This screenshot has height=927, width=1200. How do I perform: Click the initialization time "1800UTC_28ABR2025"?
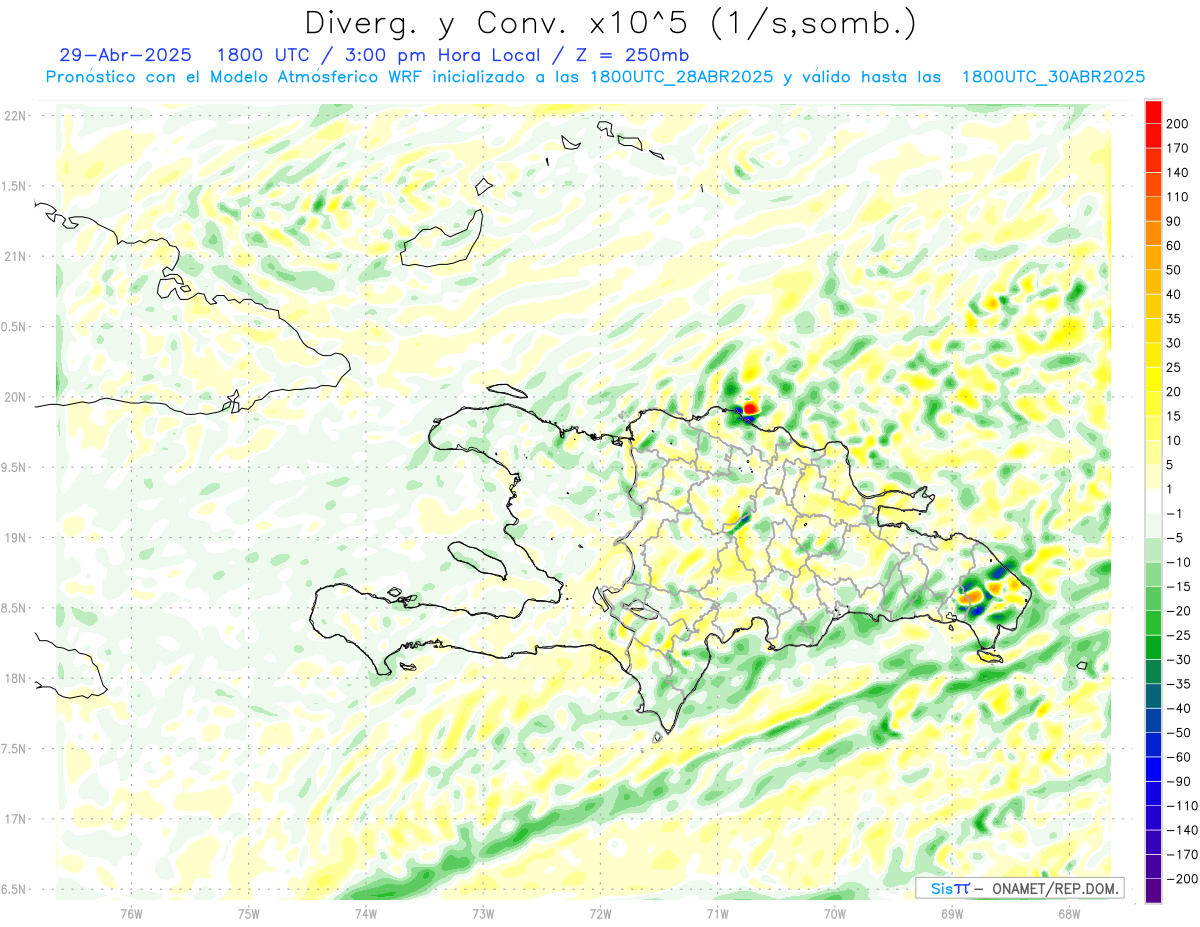tap(682, 77)
